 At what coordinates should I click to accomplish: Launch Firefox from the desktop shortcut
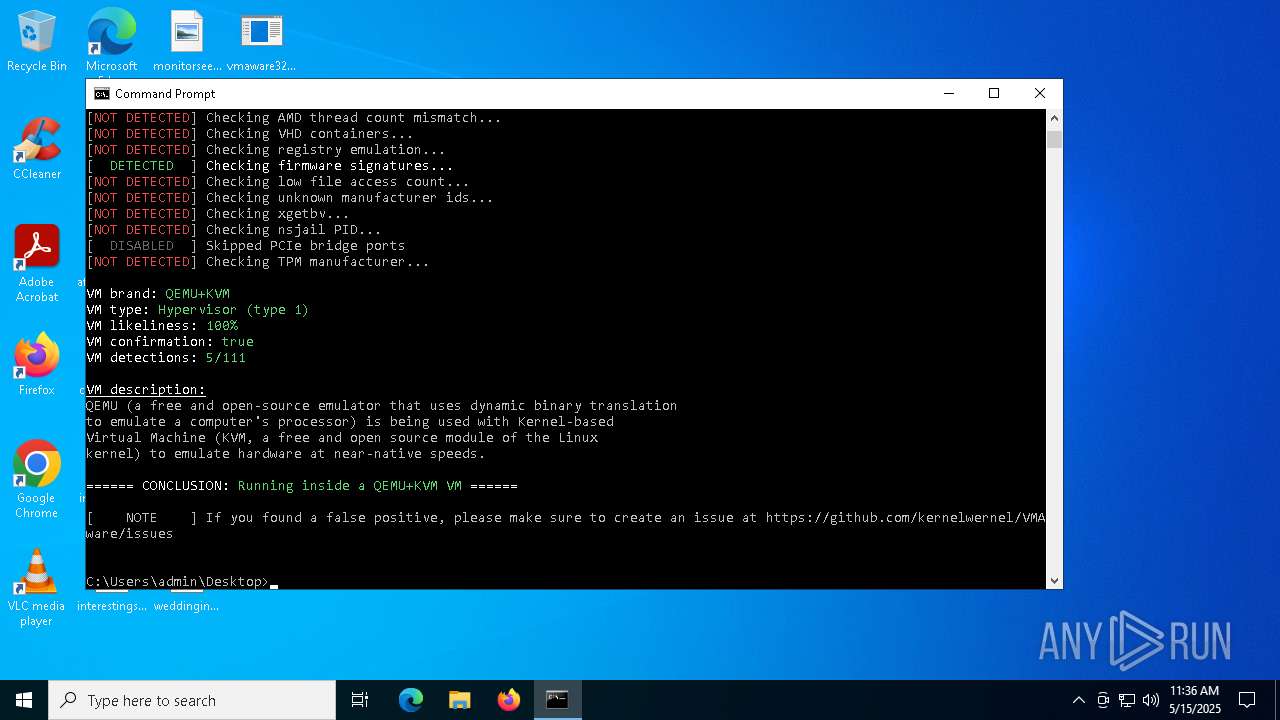(37, 365)
